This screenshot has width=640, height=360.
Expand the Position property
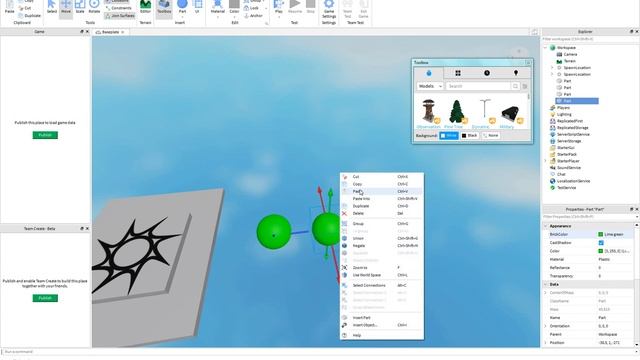[x=546, y=343]
